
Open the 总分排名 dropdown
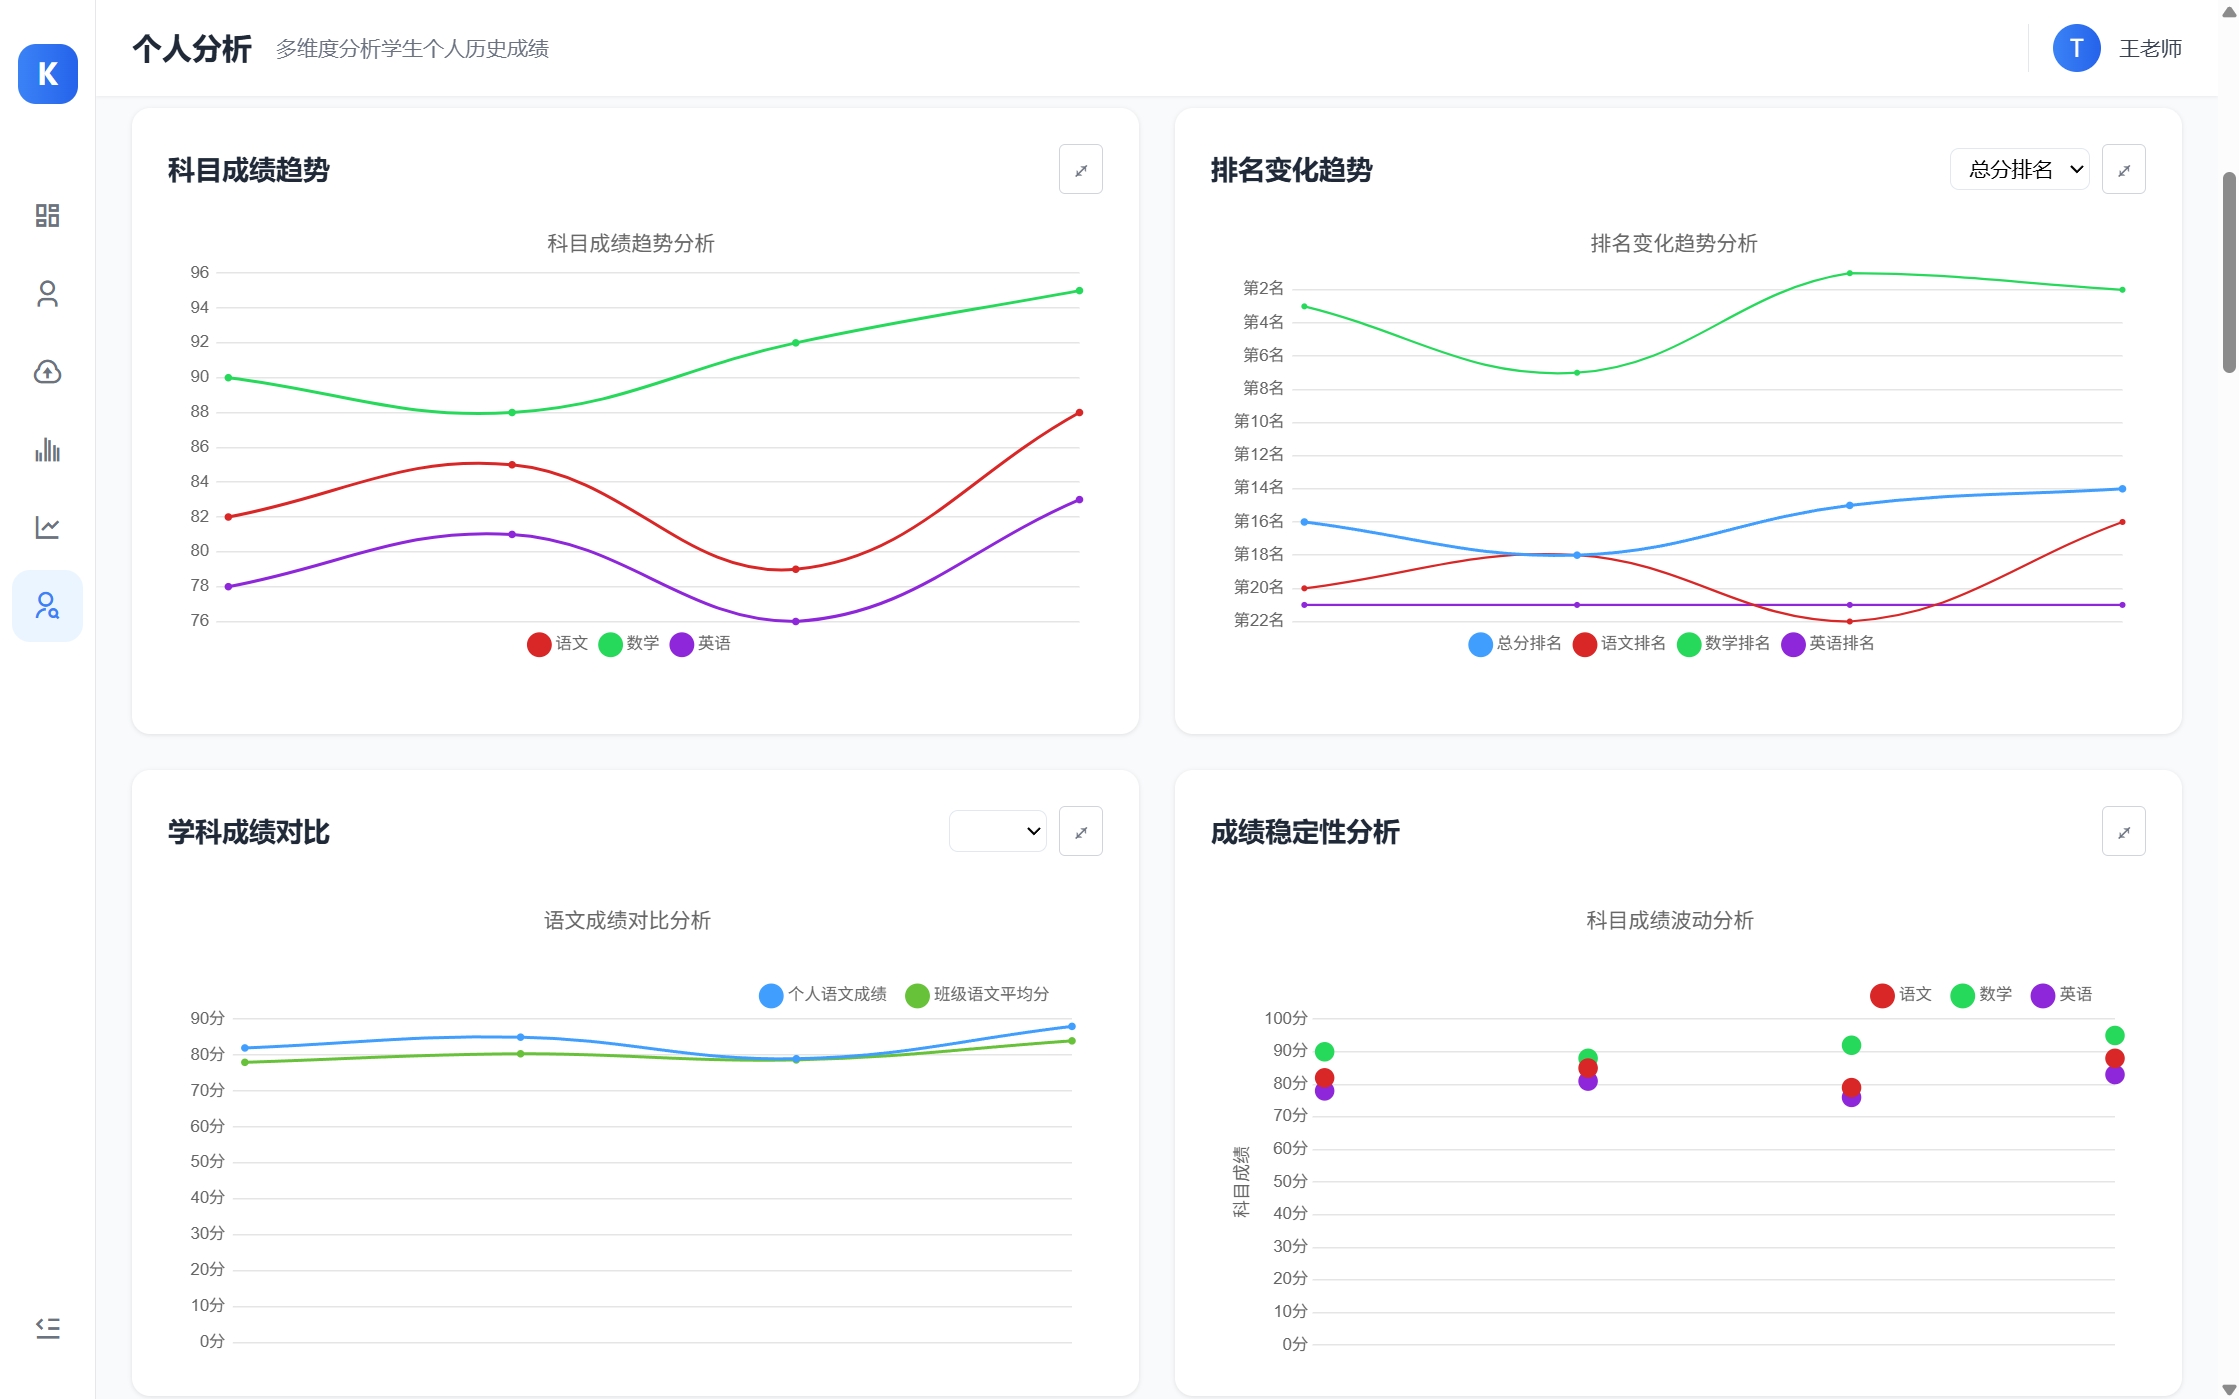point(2019,170)
